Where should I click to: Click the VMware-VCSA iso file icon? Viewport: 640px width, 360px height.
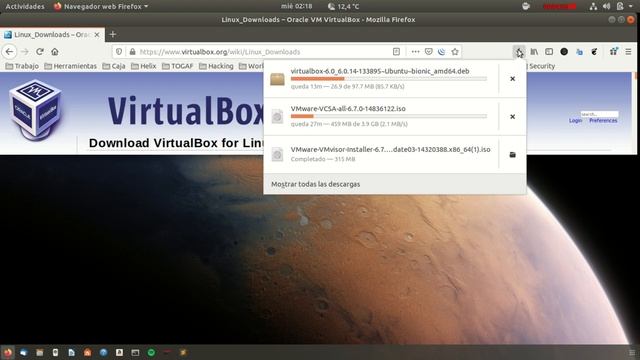point(277,117)
